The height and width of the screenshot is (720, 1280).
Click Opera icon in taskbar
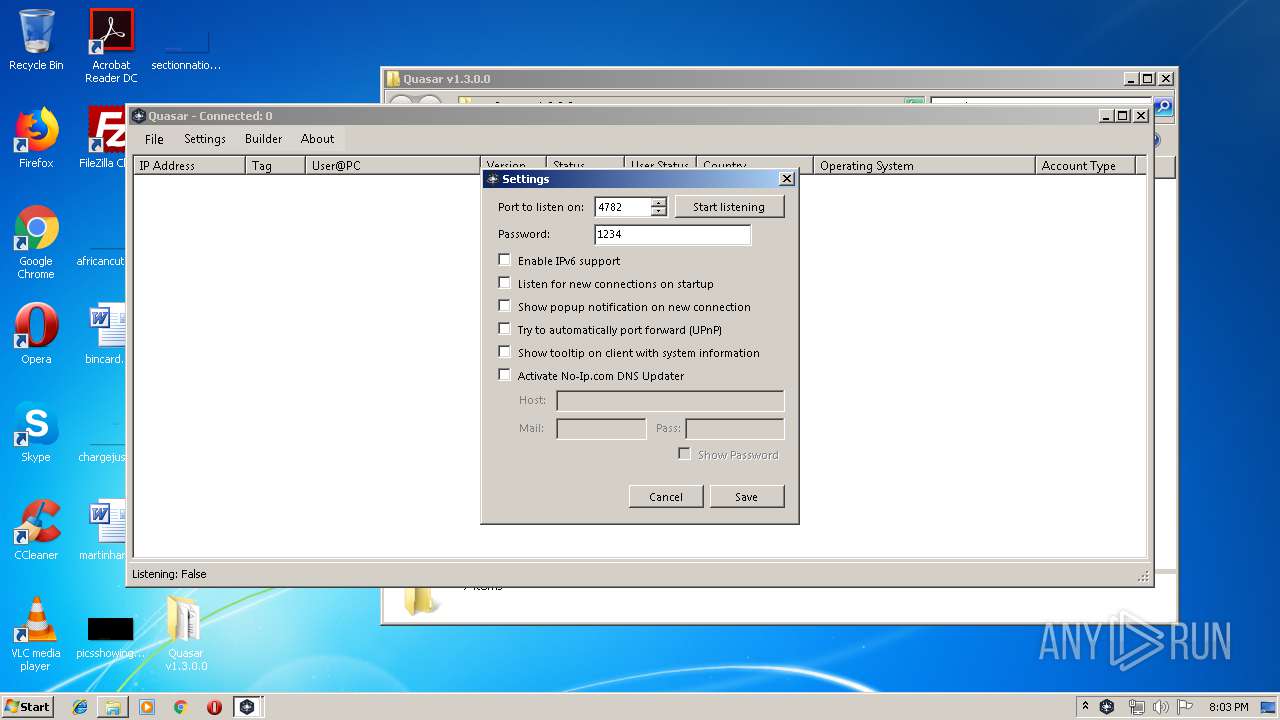coord(214,707)
